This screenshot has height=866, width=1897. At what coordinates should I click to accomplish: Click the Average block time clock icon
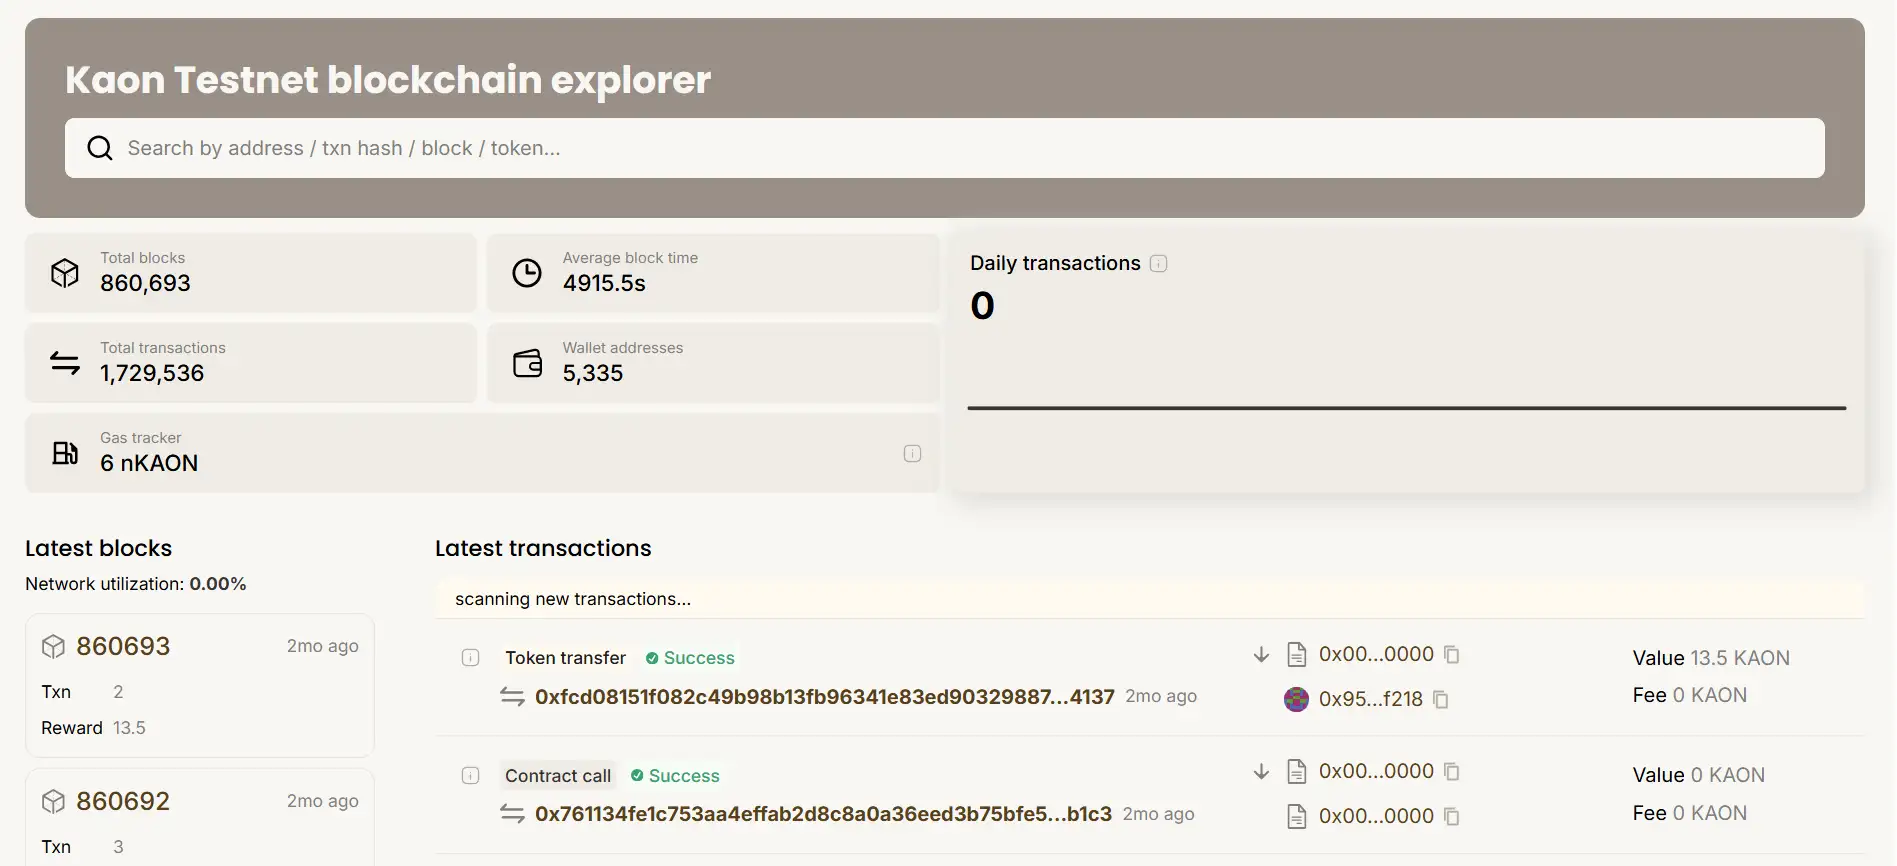pos(527,273)
